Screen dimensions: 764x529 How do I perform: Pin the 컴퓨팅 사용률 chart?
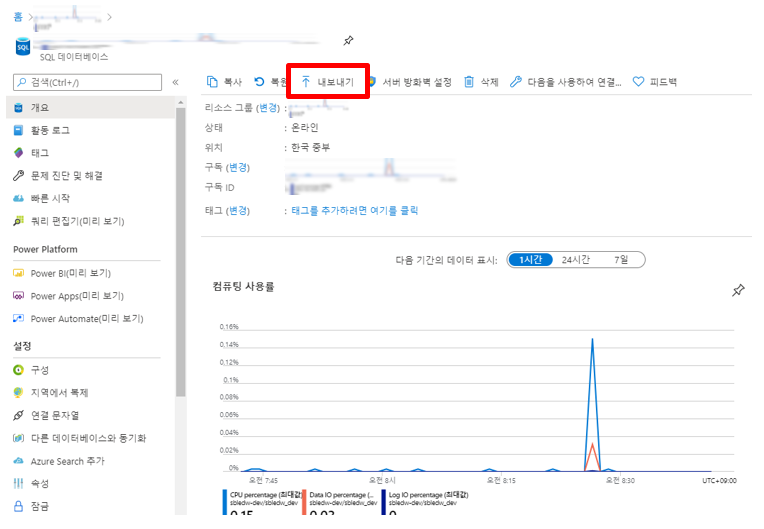738,290
